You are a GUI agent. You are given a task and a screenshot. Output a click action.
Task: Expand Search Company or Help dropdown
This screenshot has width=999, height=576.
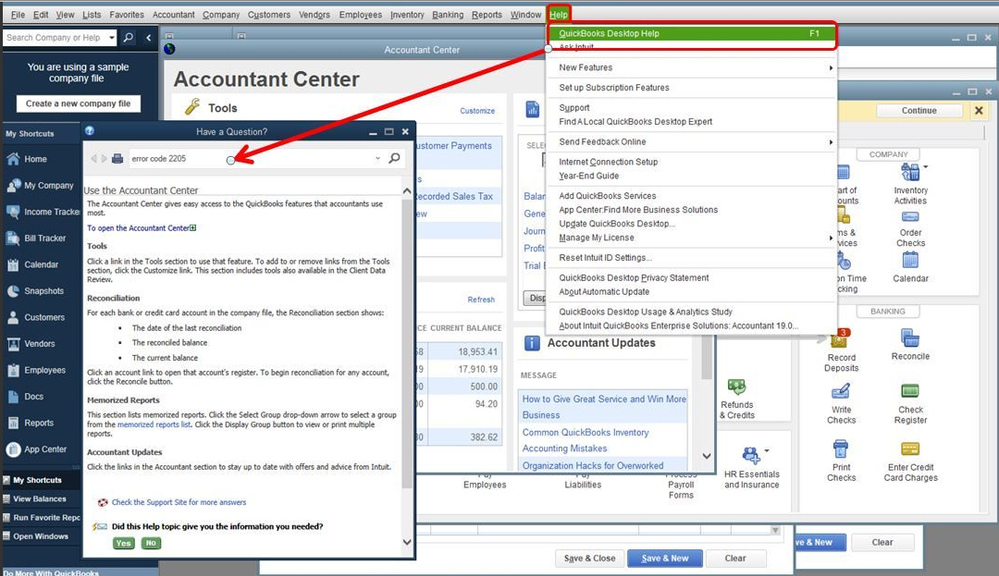coord(111,38)
